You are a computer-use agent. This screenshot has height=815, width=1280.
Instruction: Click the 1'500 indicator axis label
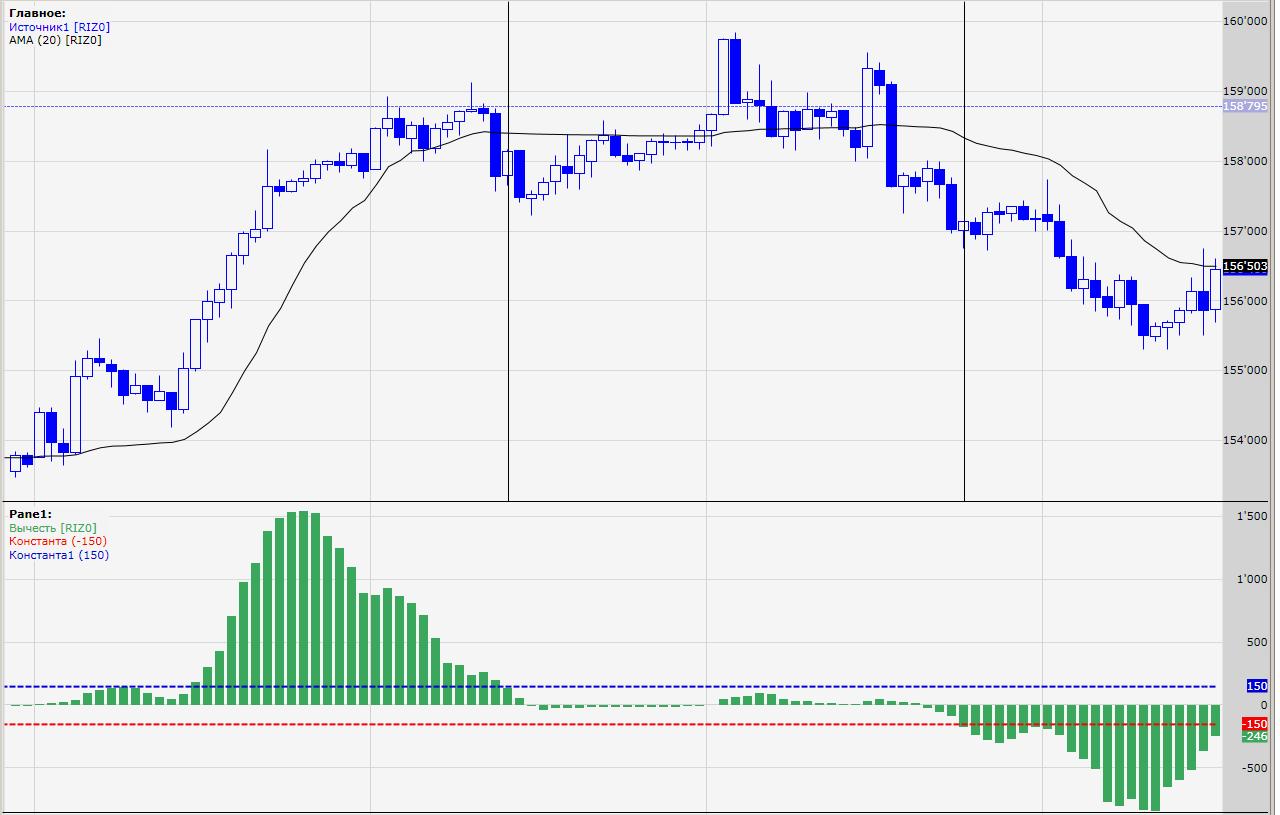(x=1254, y=517)
